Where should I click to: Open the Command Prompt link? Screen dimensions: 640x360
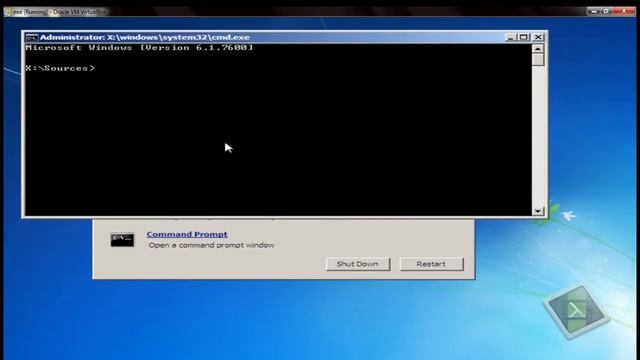[187, 234]
